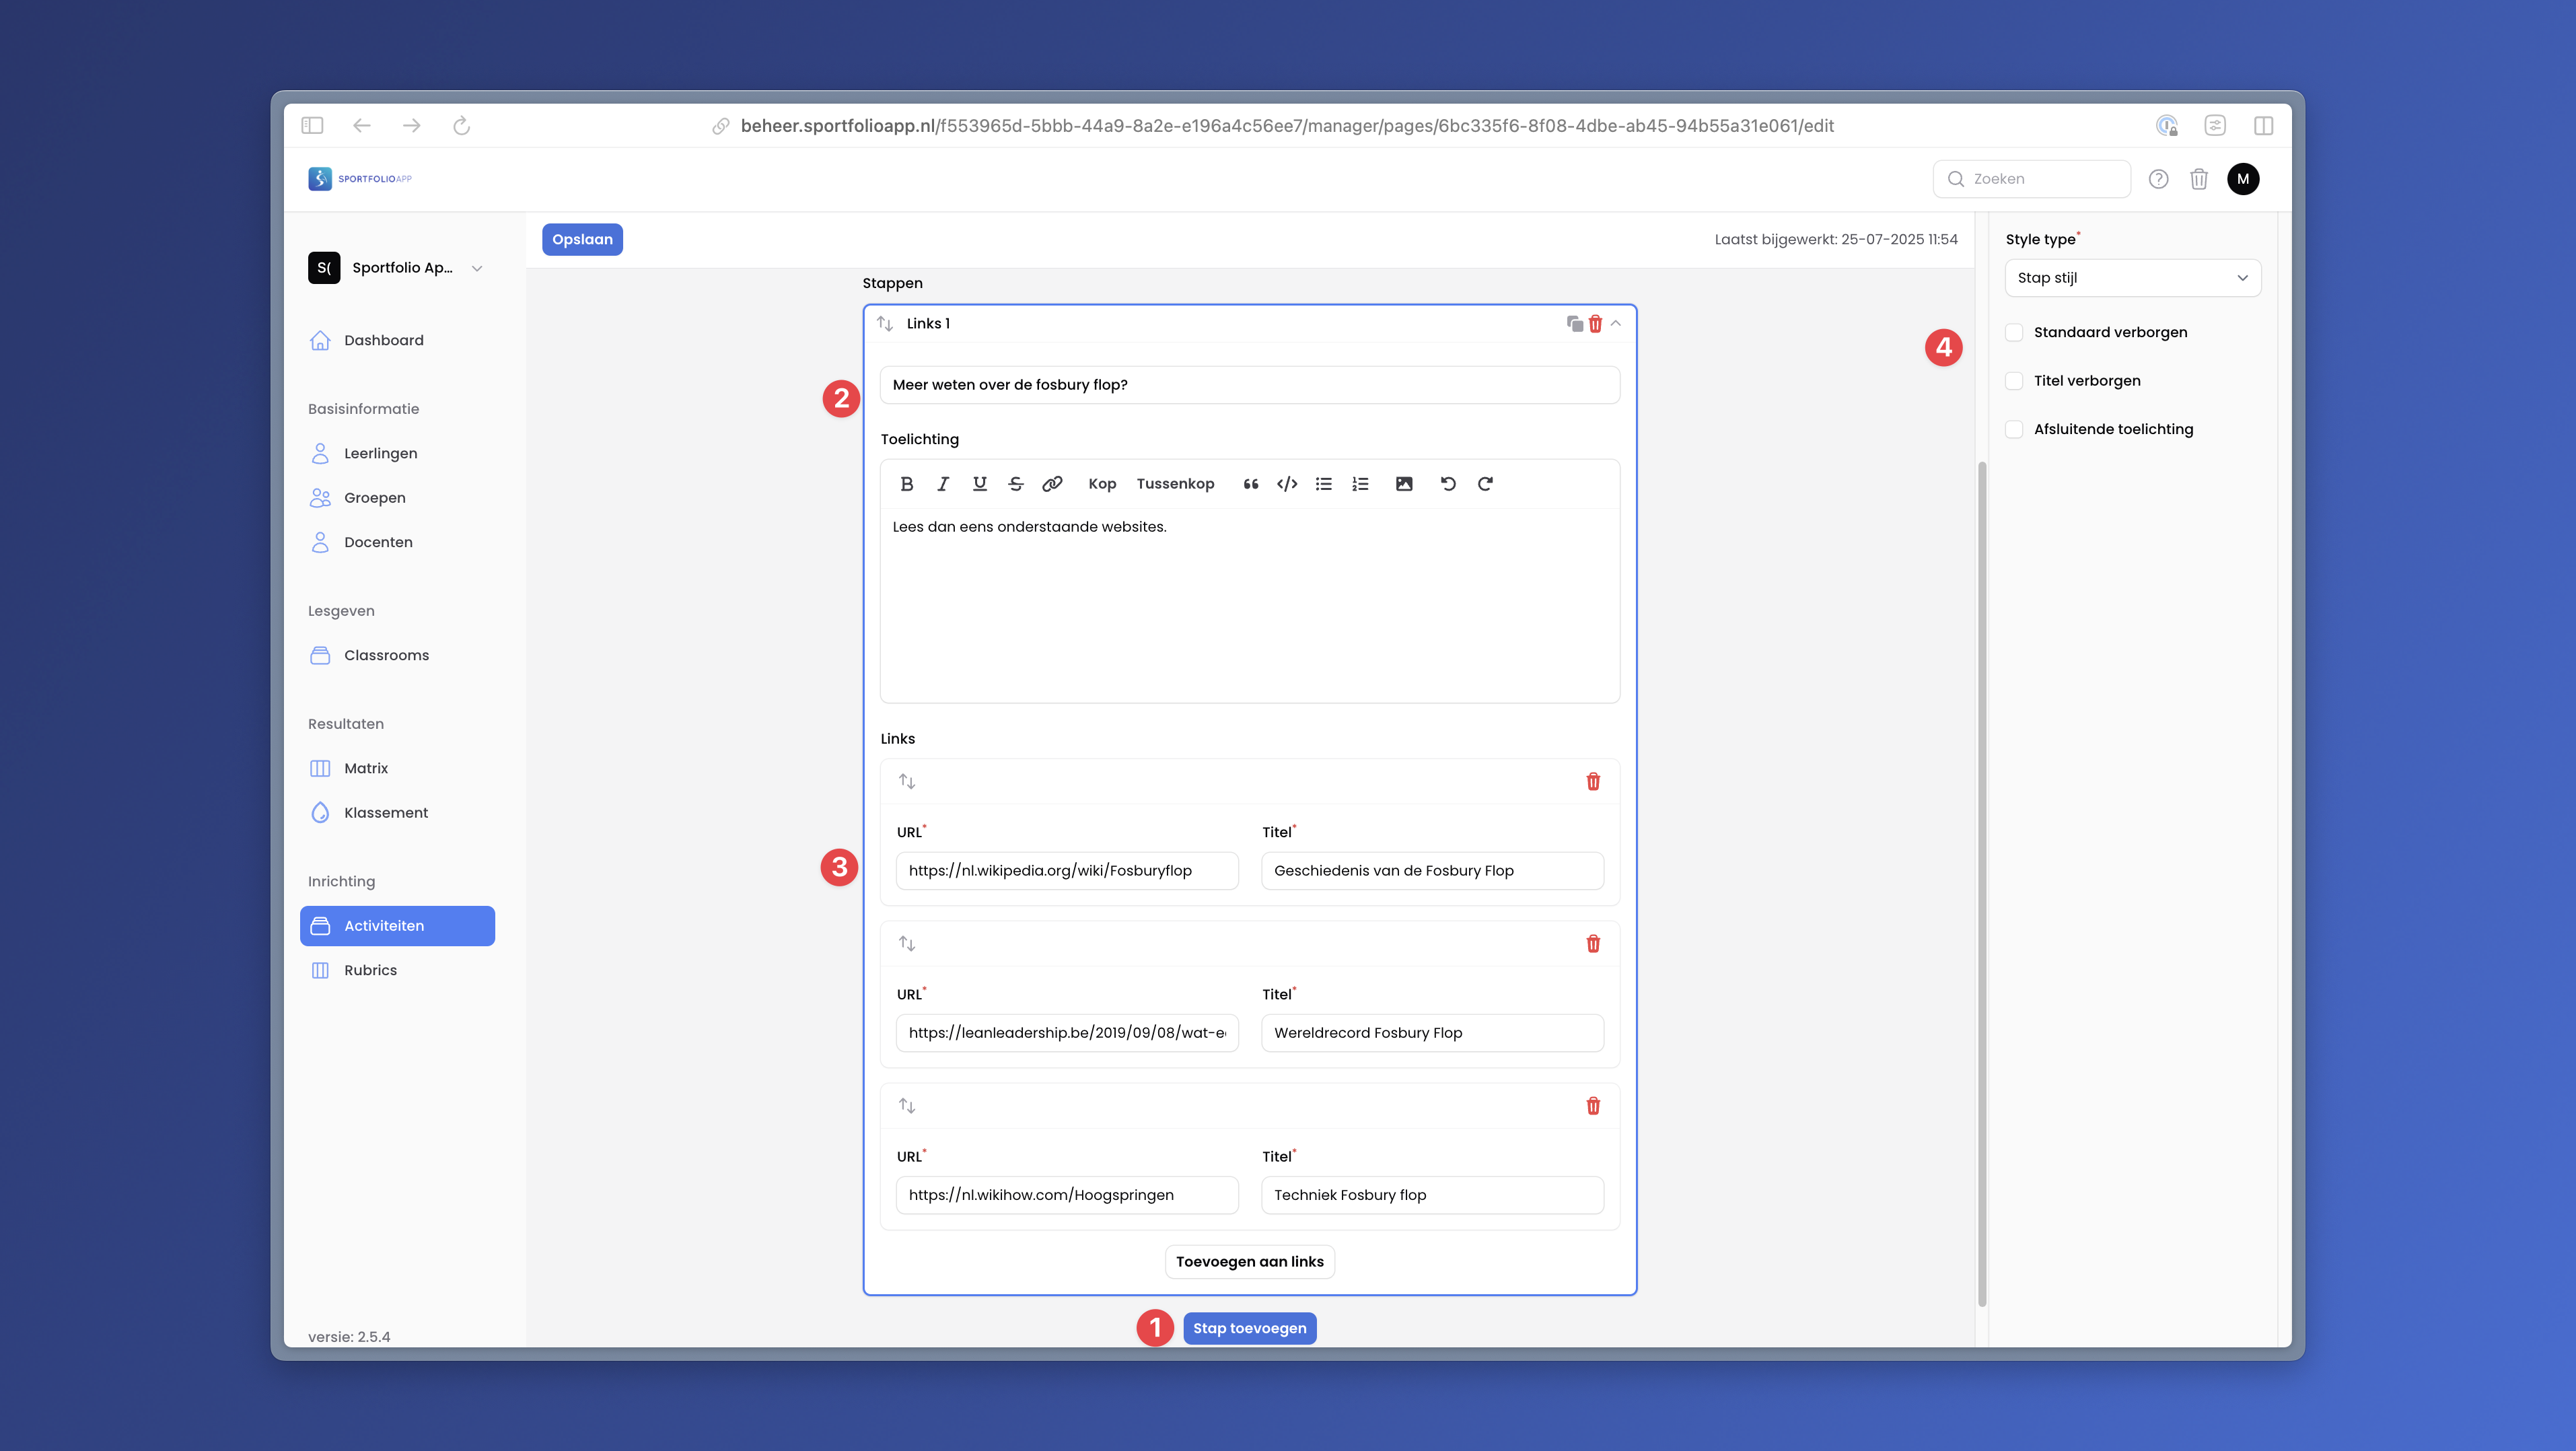
Task: Apply strikethrough formatting in Toelichting editor
Action: pyautogui.click(x=1015, y=484)
